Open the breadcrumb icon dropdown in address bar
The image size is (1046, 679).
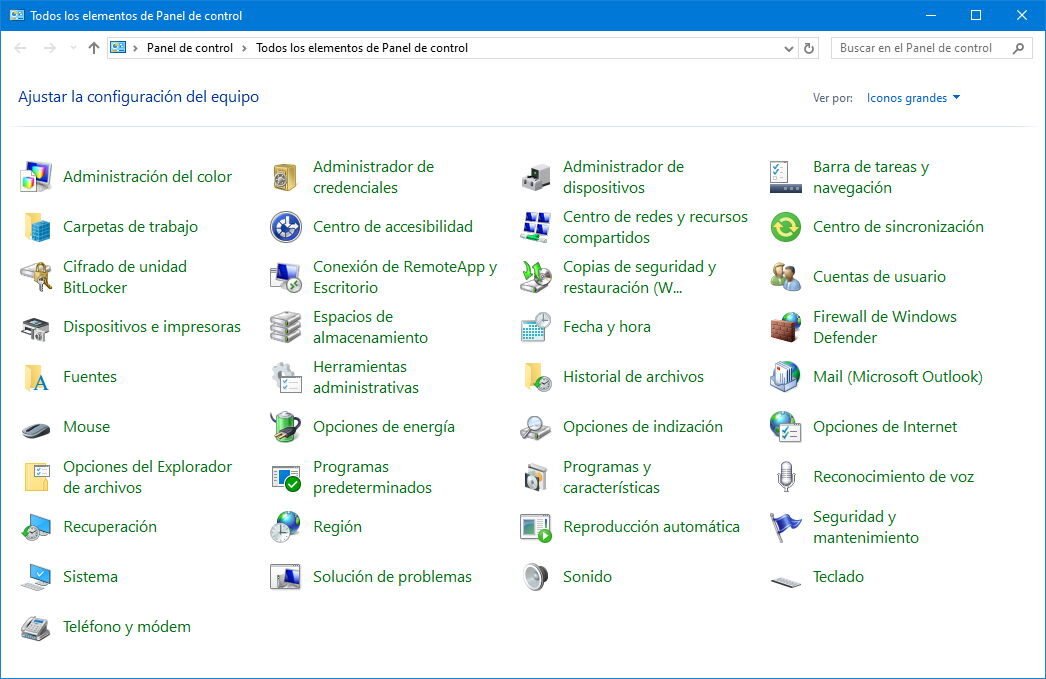(120, 47)
